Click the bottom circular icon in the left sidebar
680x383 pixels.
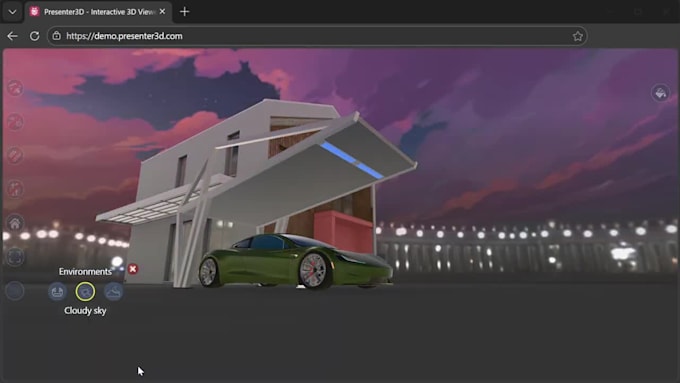(15, 291)
